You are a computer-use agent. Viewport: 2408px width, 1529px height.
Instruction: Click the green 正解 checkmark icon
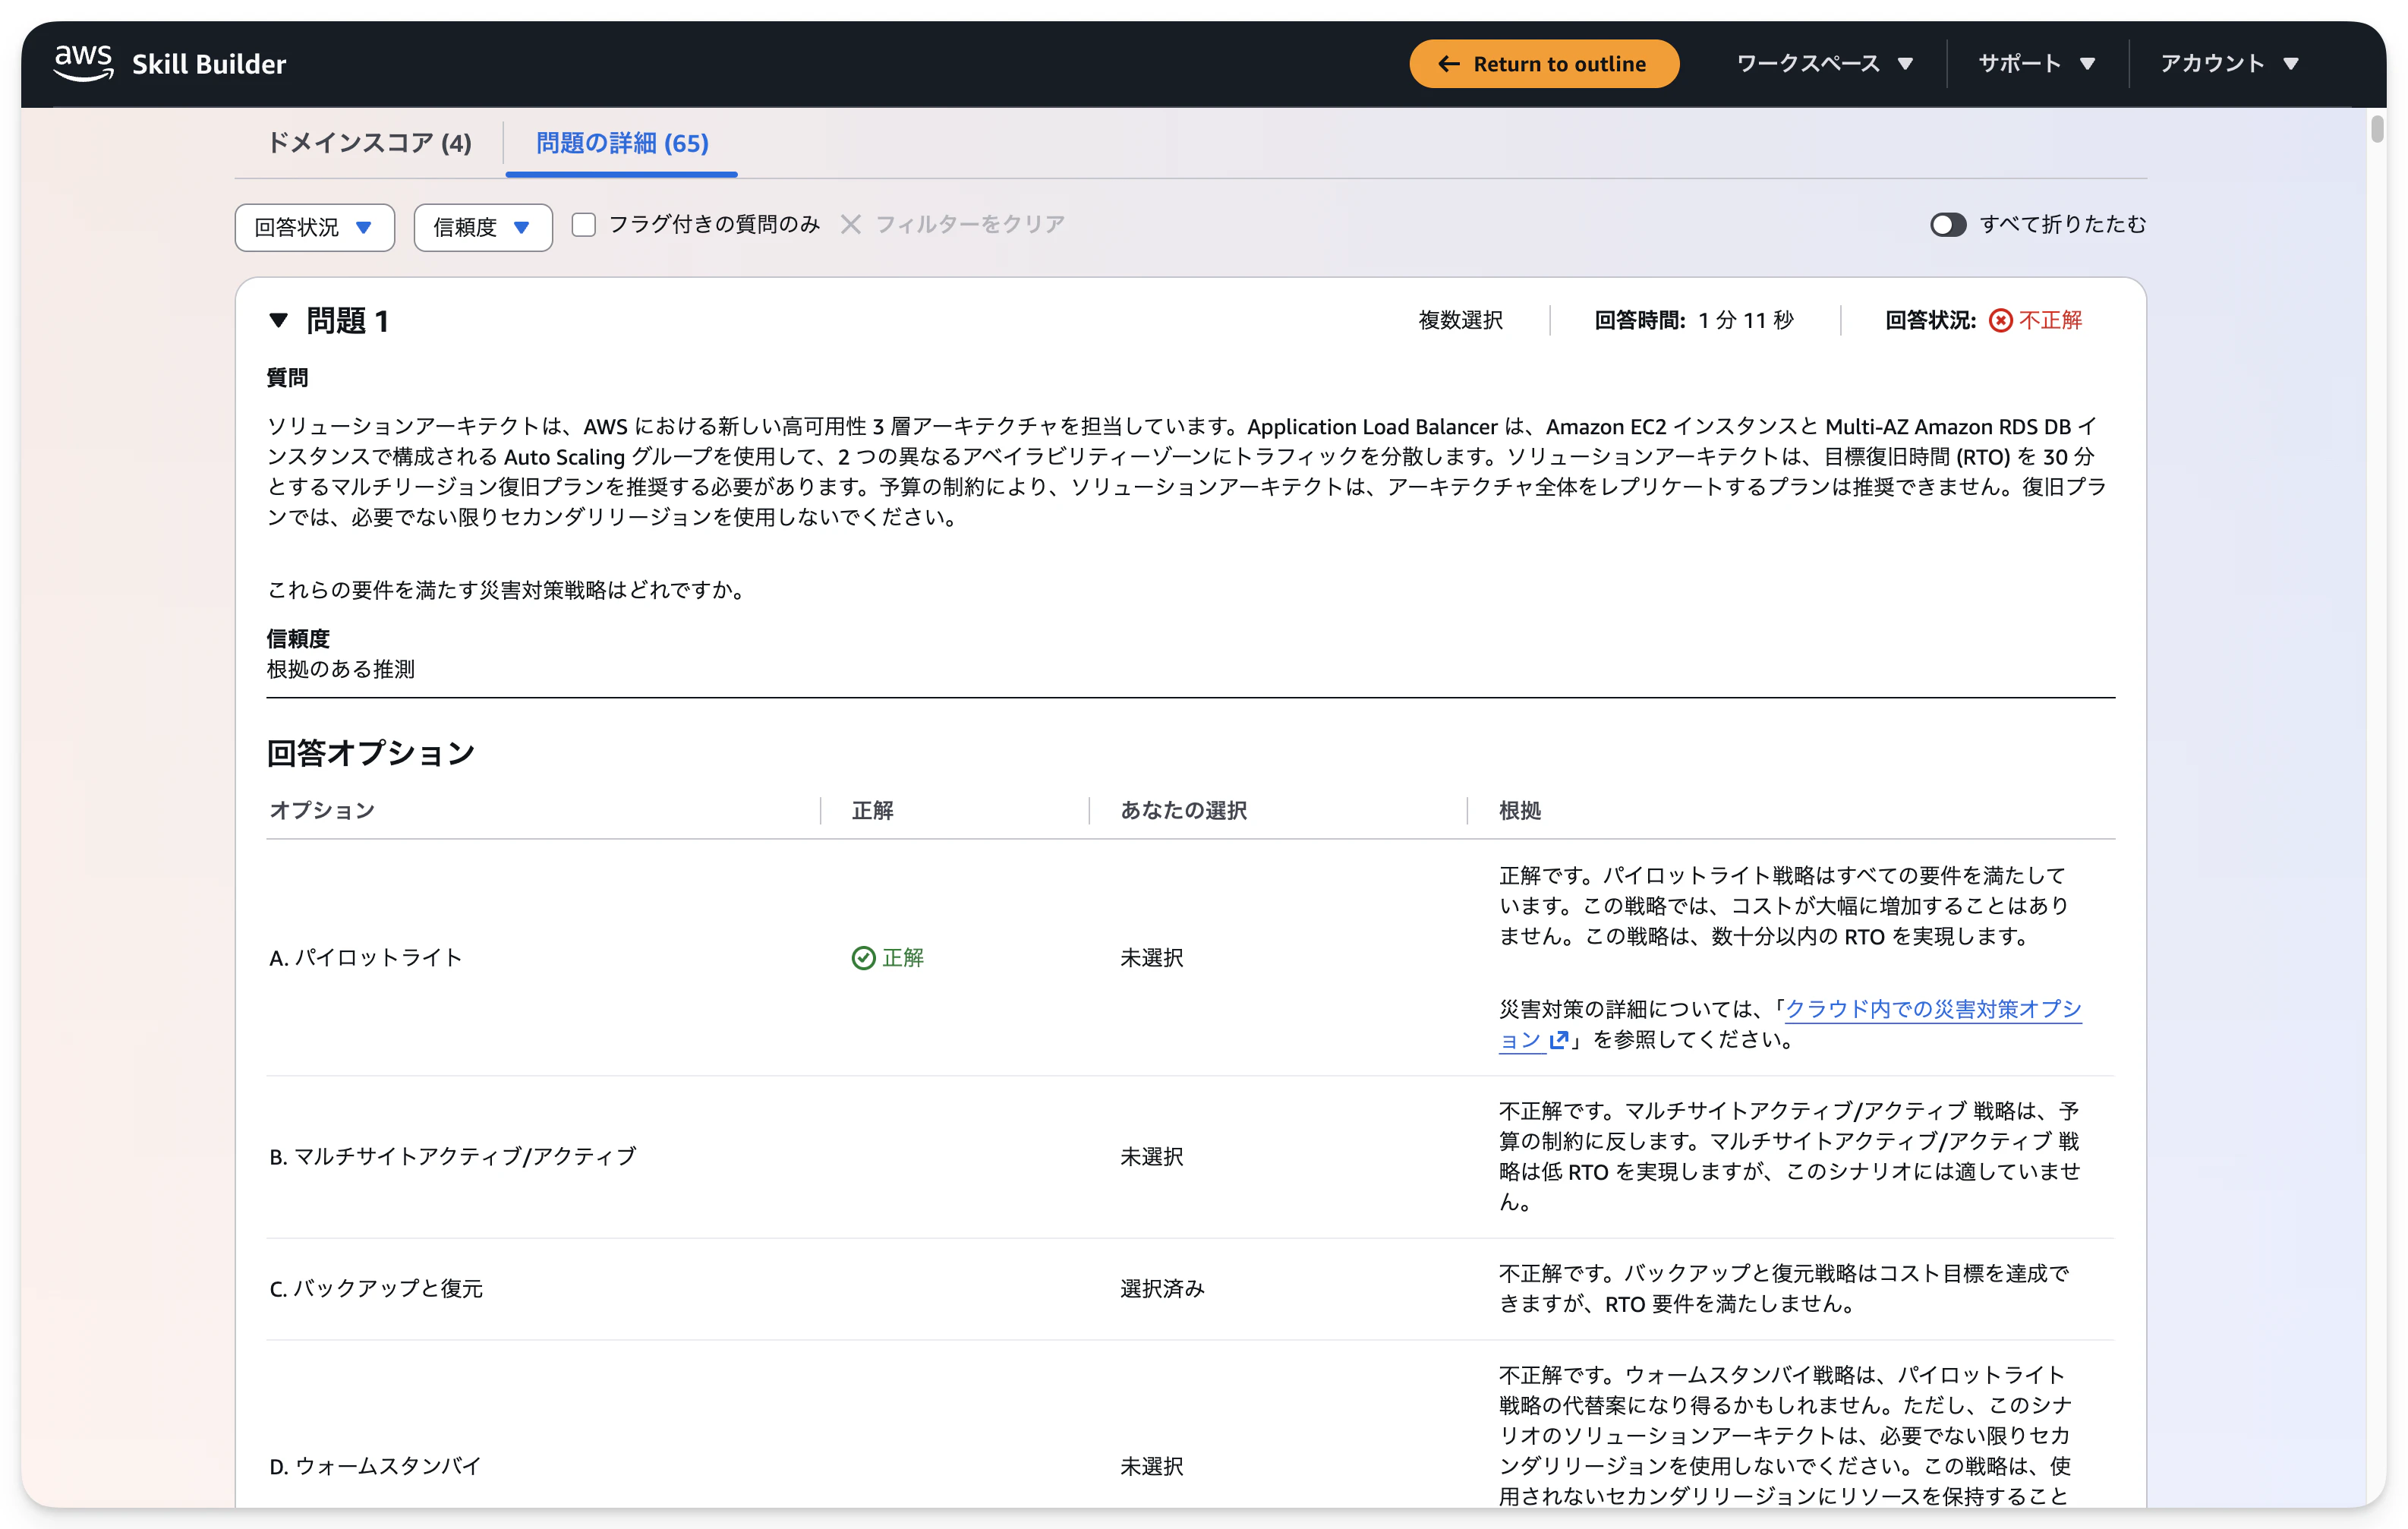(863, 958)
